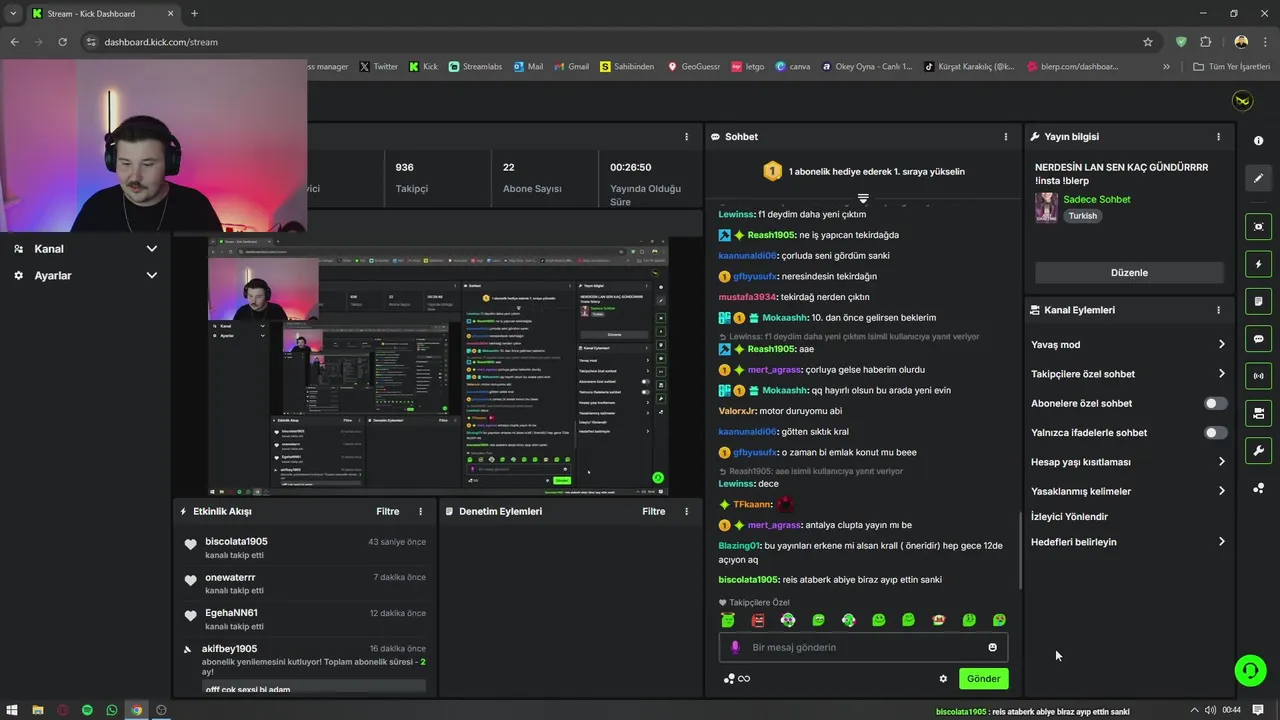Open Yasaklanmış kelimeler settings
This screenshot has width=1280, height=720.
[x=1128, y=491]
